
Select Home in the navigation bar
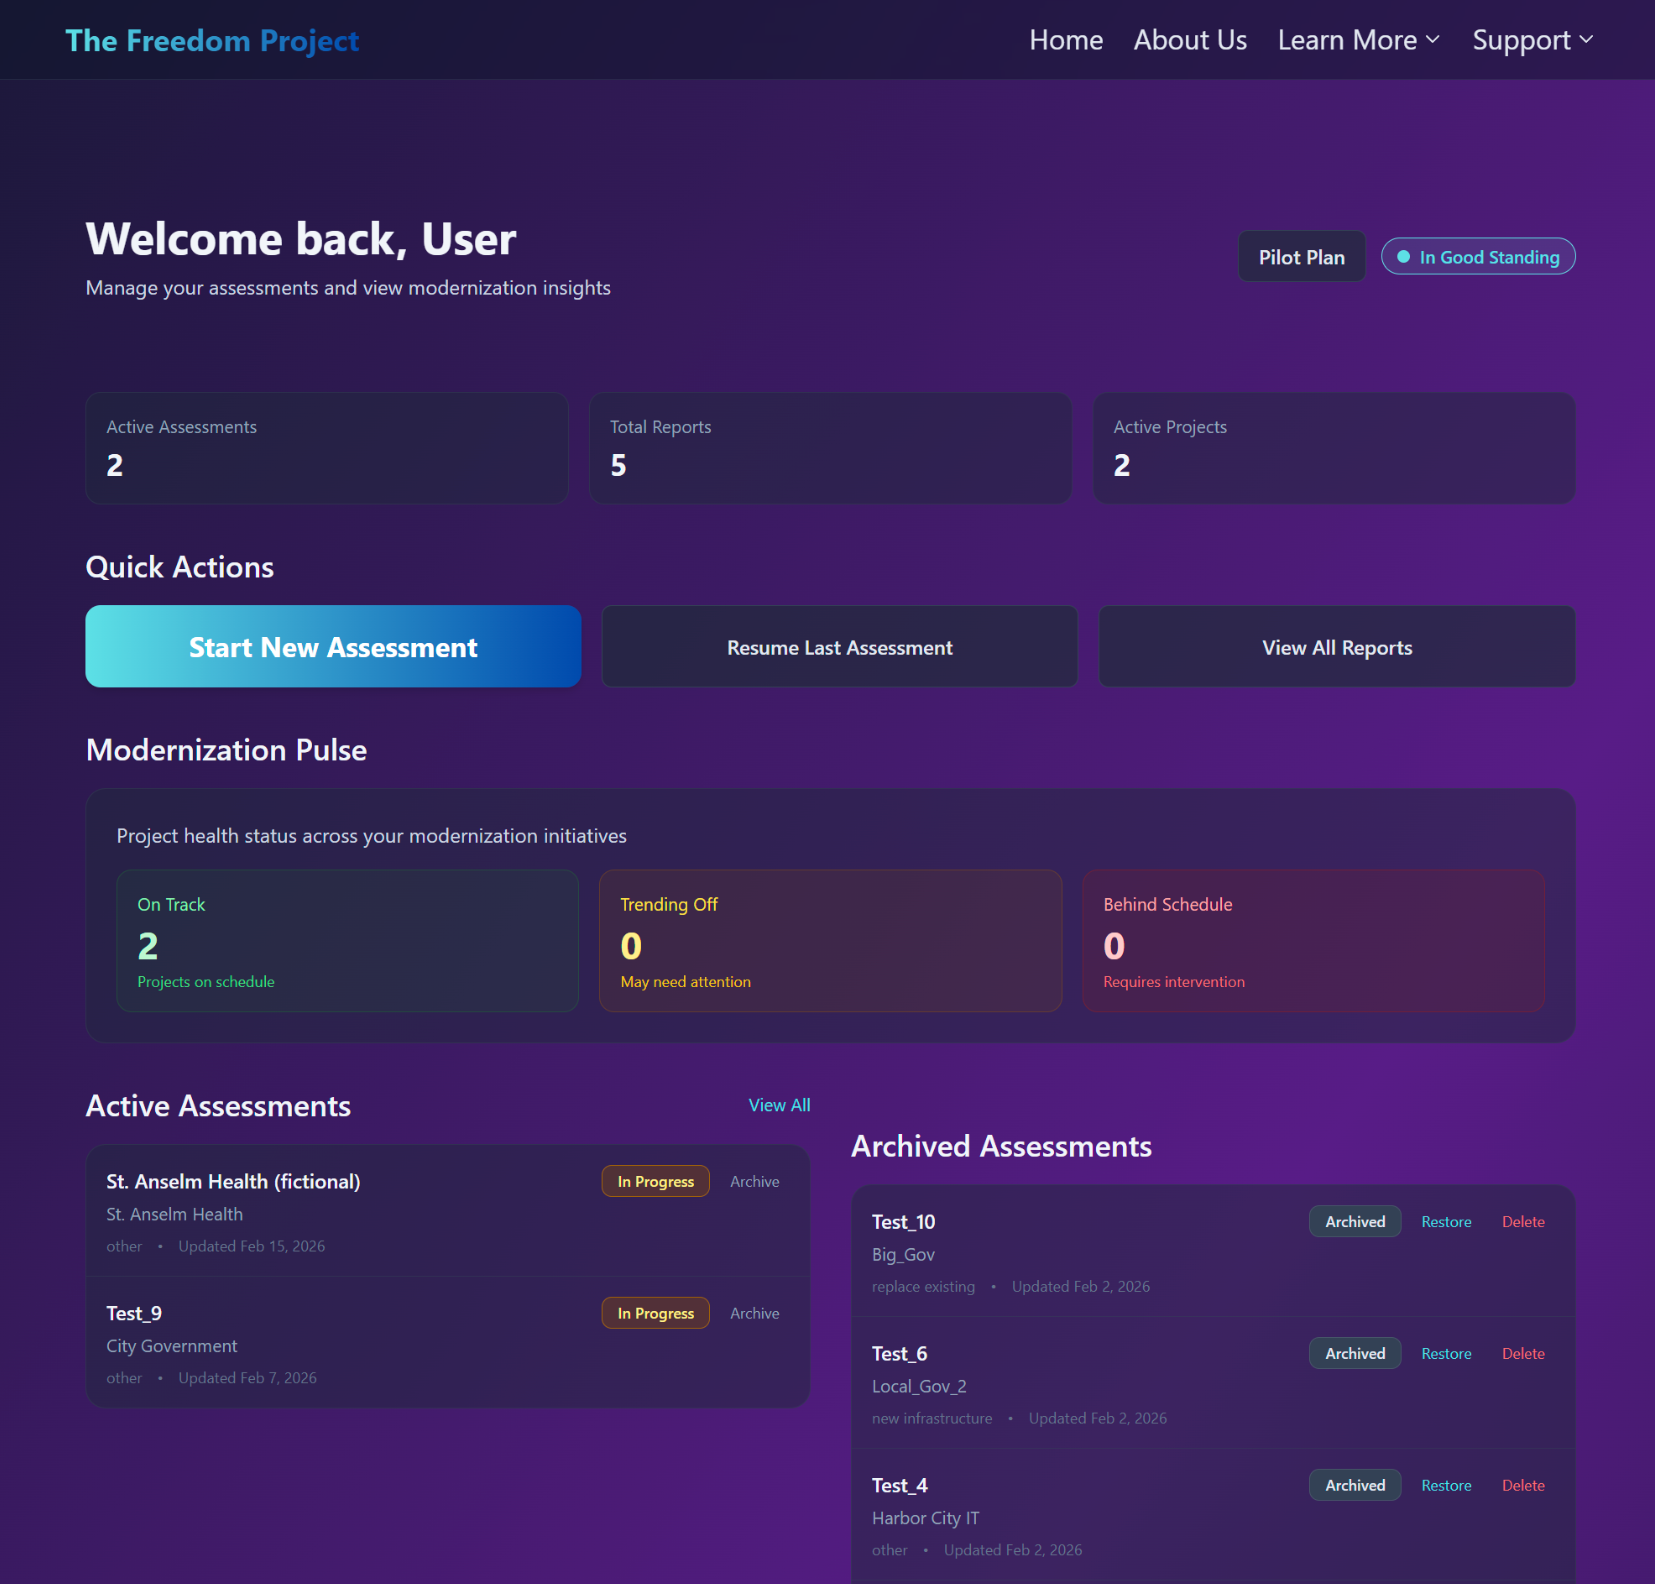point(1065,40)
